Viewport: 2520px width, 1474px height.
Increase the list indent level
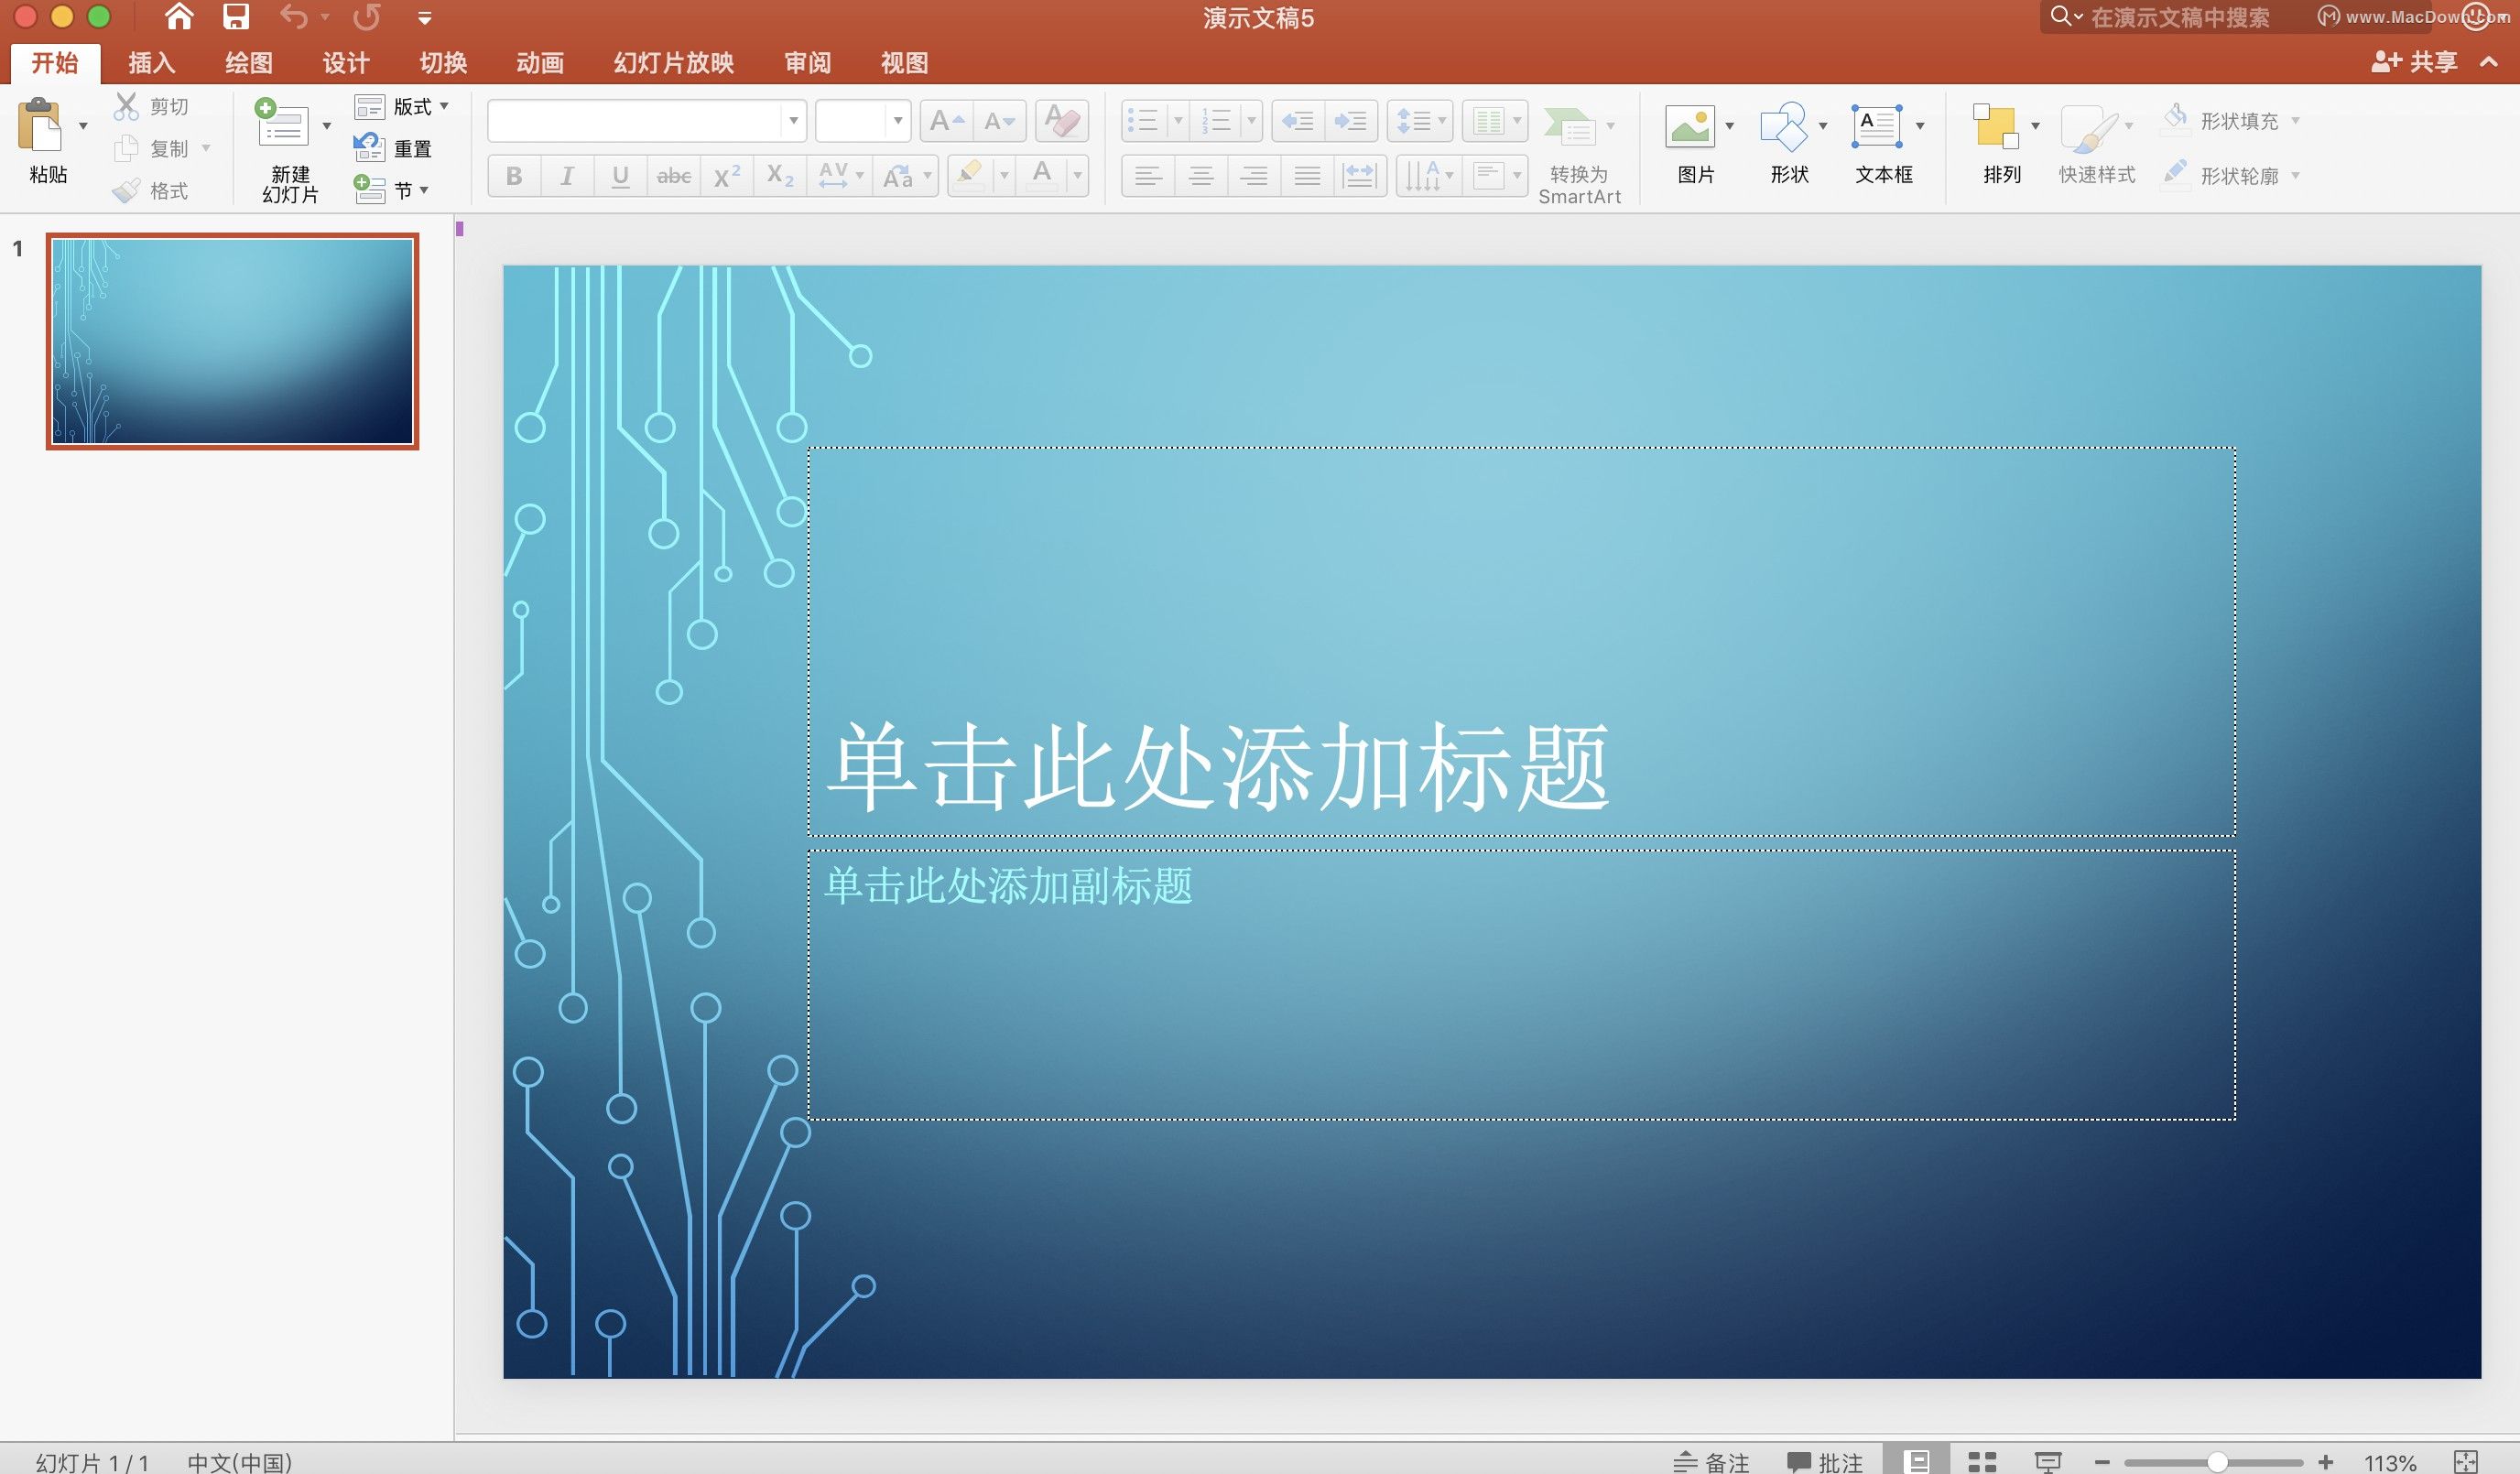(1351, 122)
